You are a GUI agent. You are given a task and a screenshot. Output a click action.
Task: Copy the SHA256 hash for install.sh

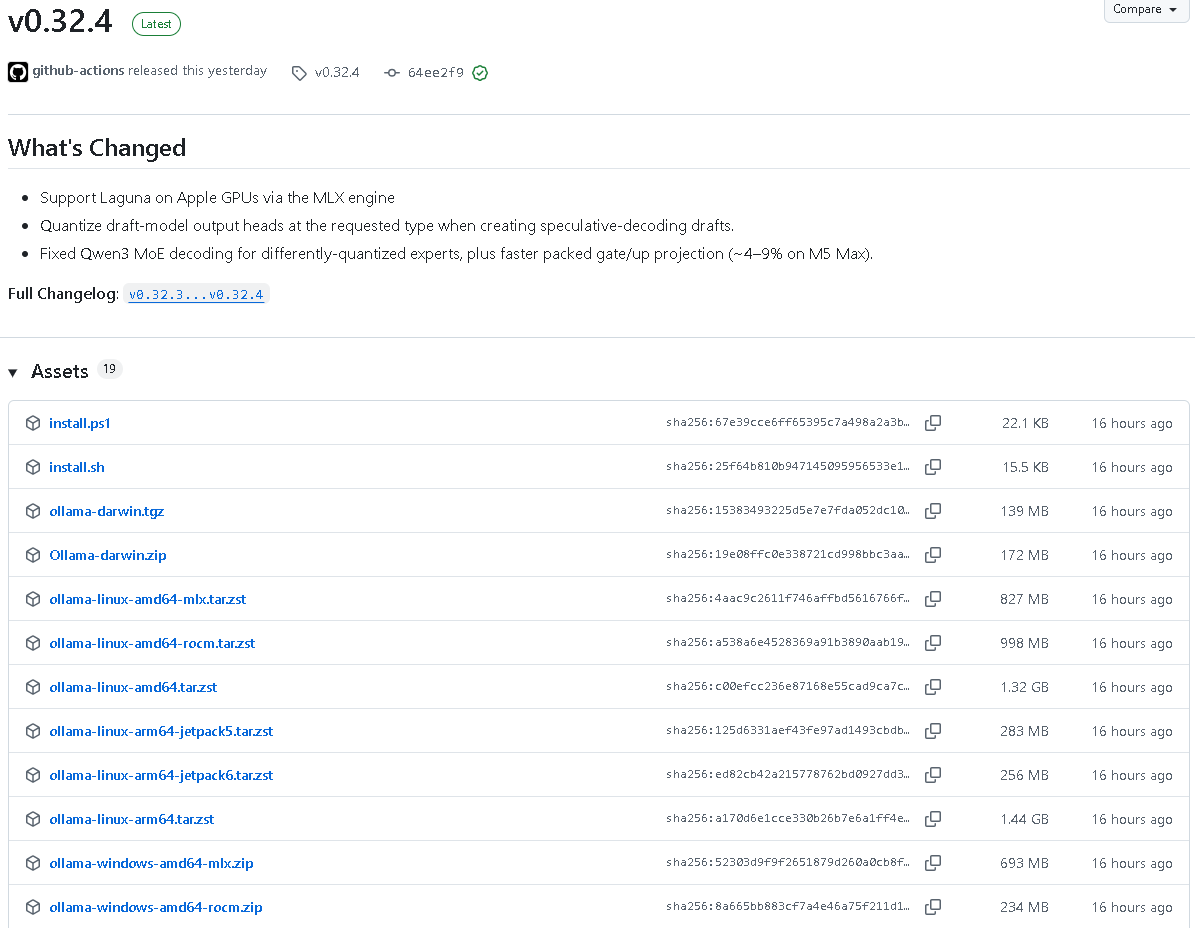coord(933,467)
